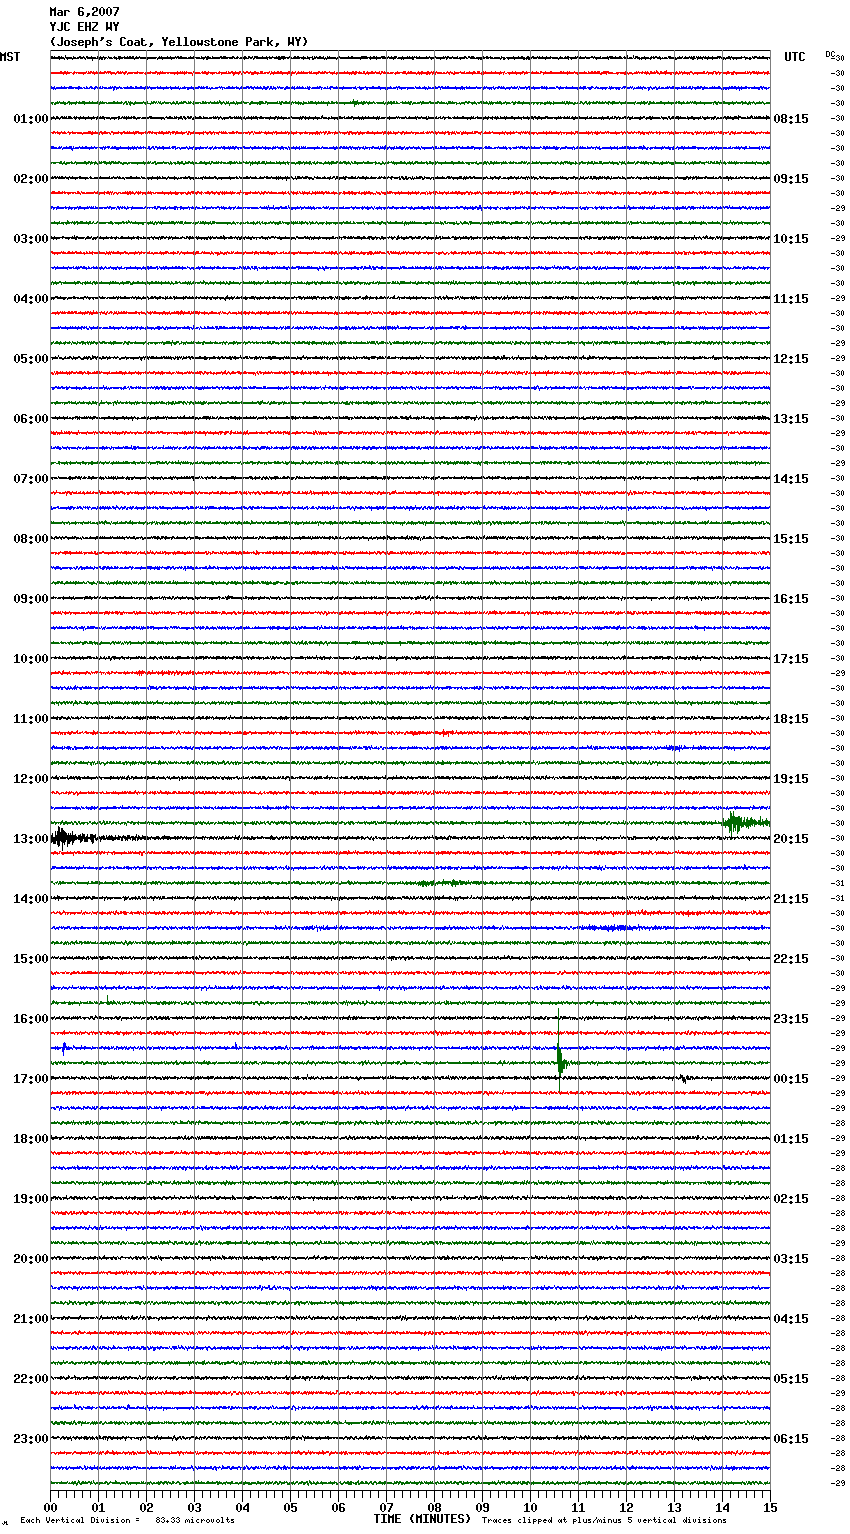Viewport: 850px width, 1534px height.
Task: Click the large green spike near 16:45 MST
Action: tap(560, 1058)
